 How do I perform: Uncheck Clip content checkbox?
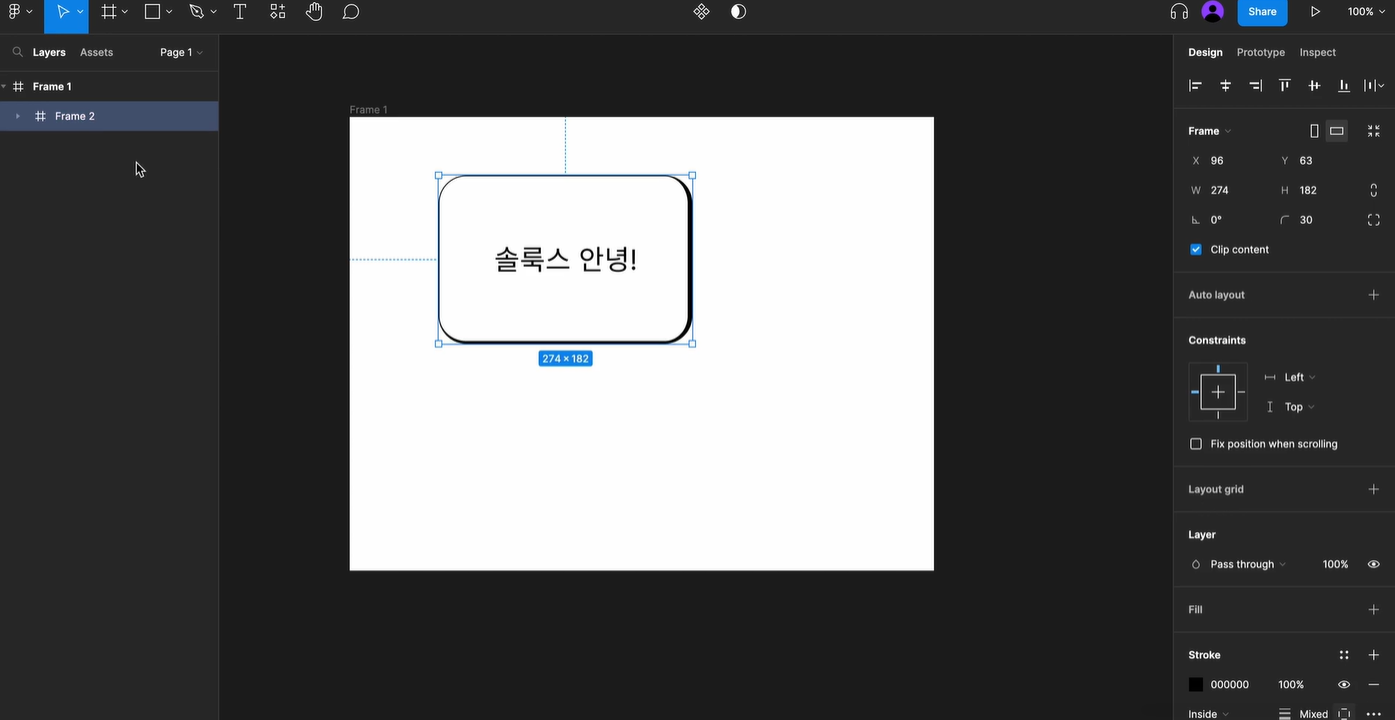point(1196,250)
